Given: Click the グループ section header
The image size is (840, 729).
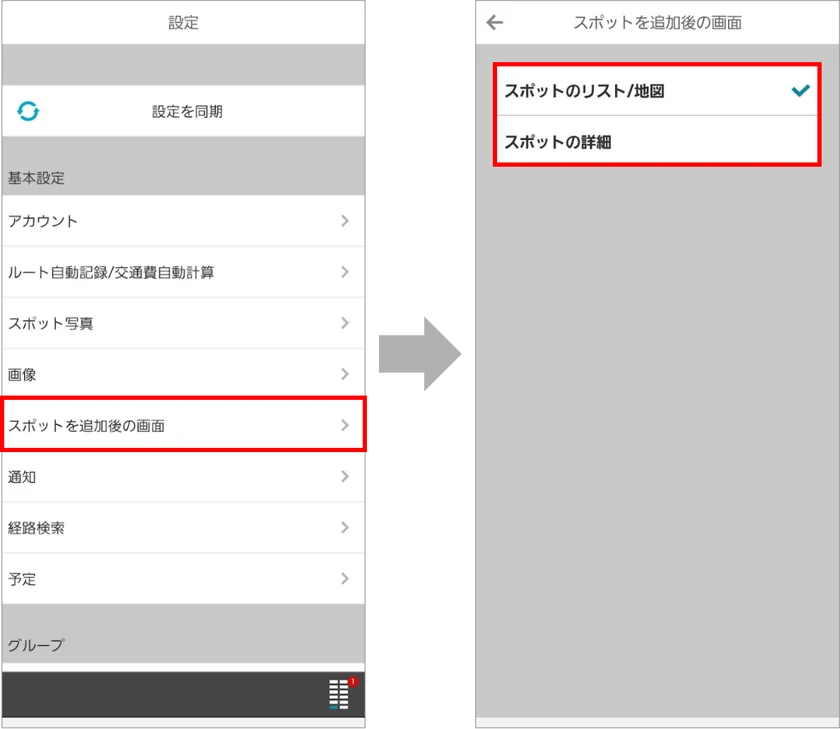Looking at the screenshot, I should (36, 645).
